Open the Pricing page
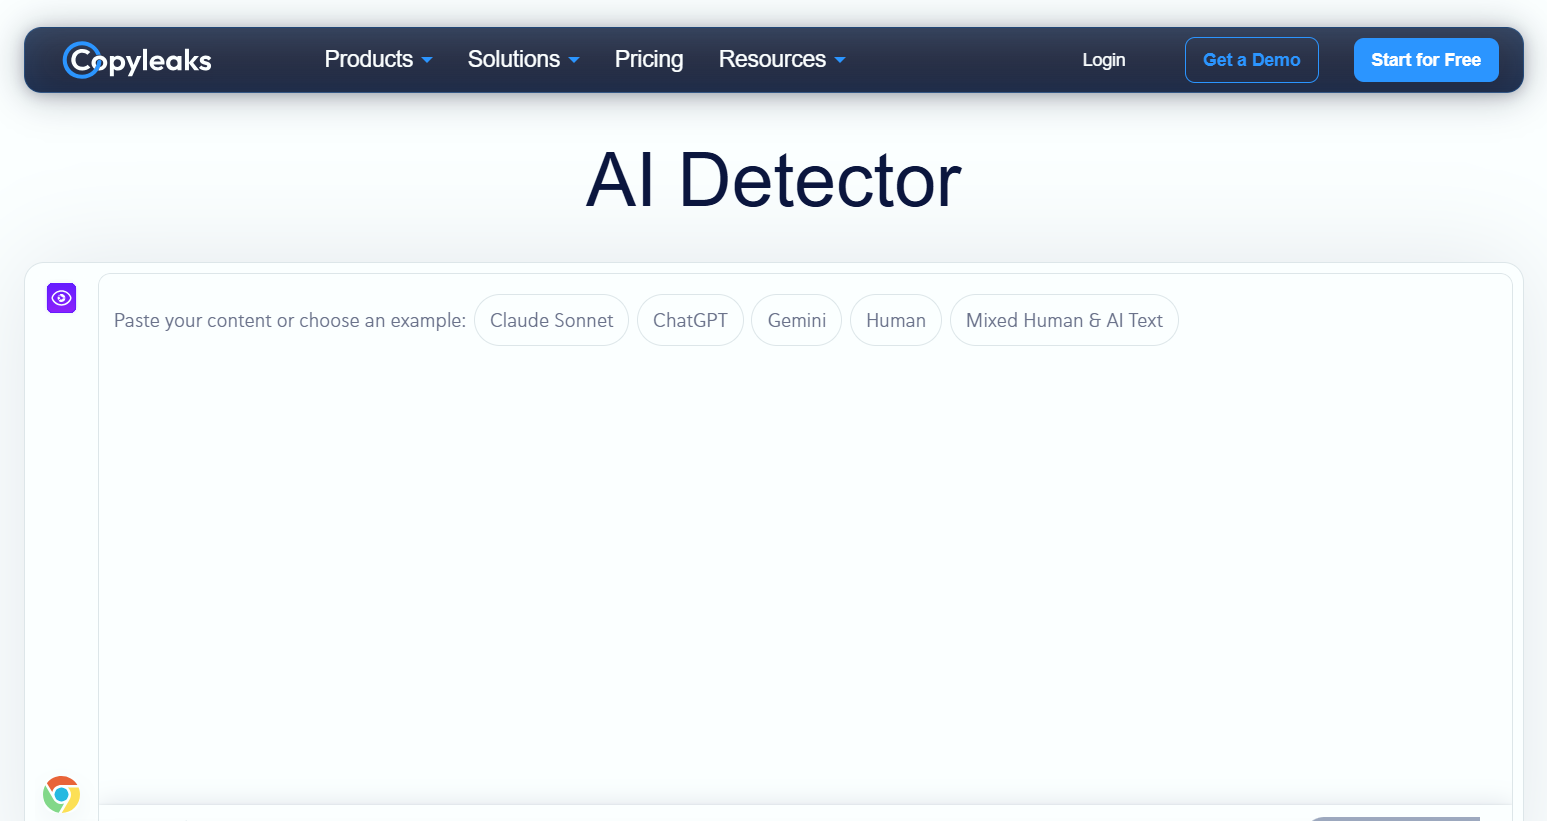Viewport: 1547px width, 821px height. click(649, 59)
